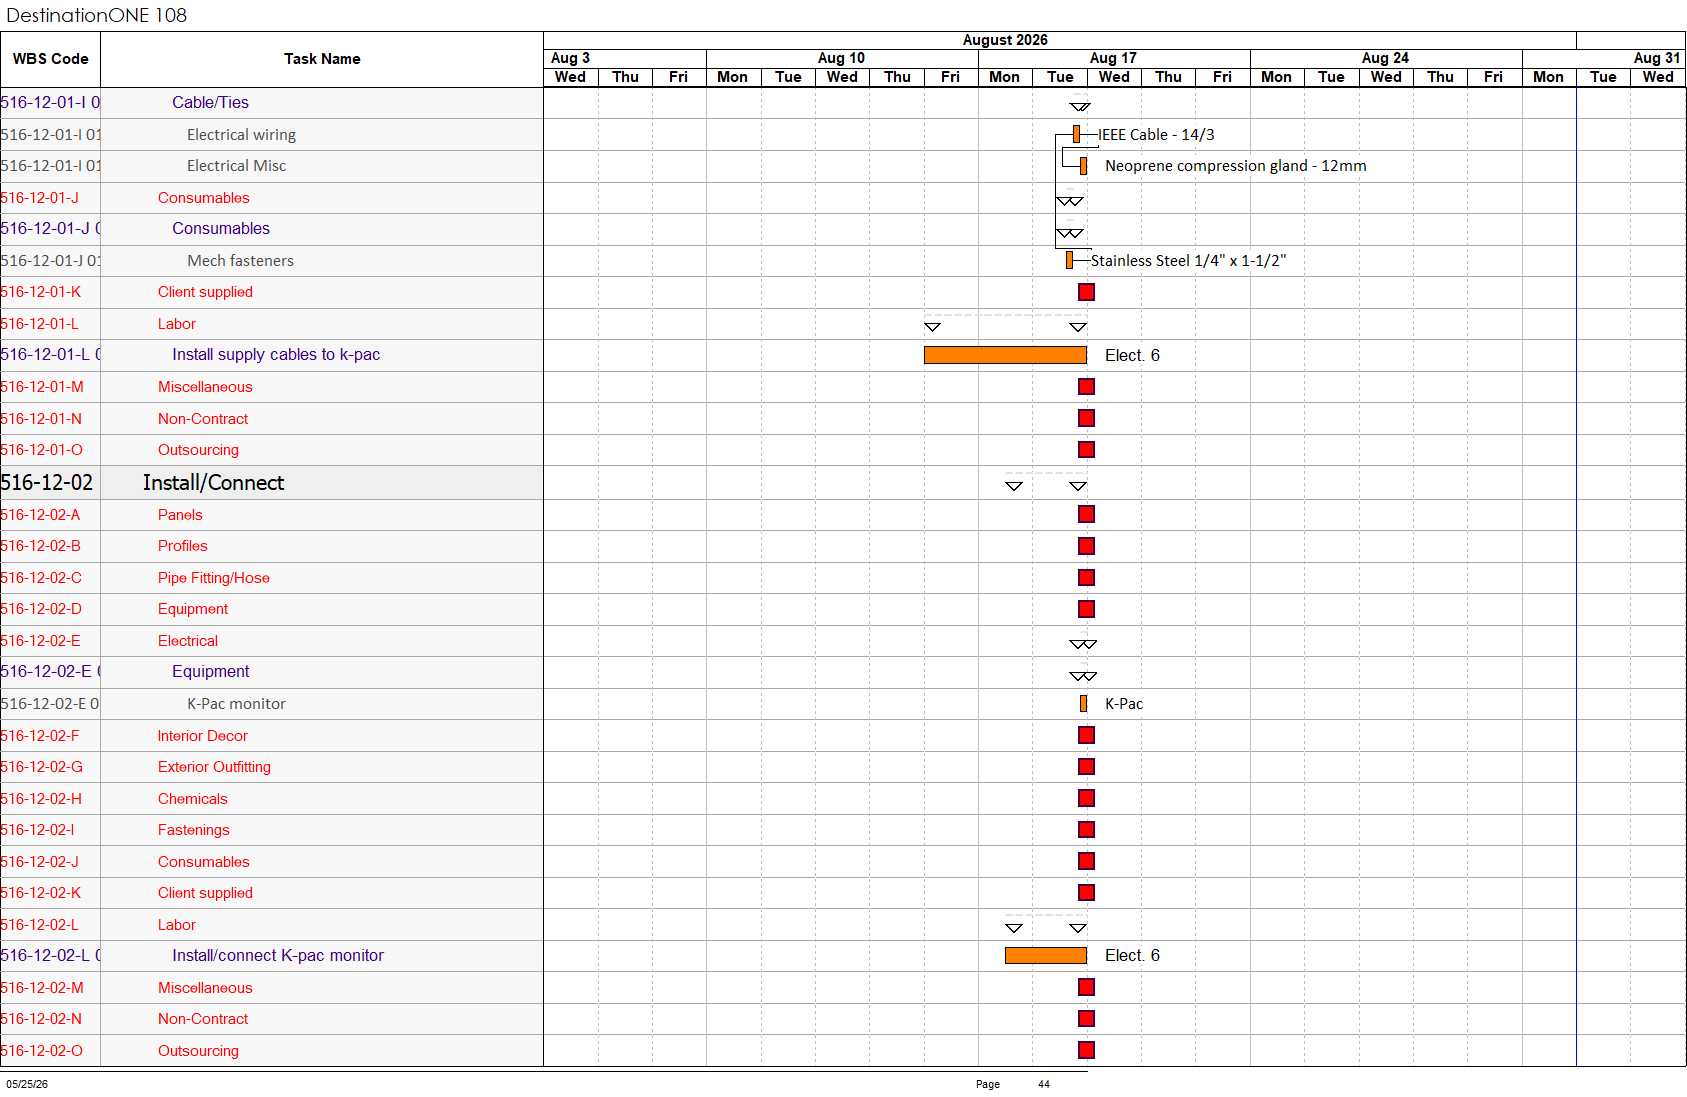Click the Neoprene compression gland - 12mm label
Image resolution: width=1687 pixels, height=1097 pixels.
coord(1235,166)
